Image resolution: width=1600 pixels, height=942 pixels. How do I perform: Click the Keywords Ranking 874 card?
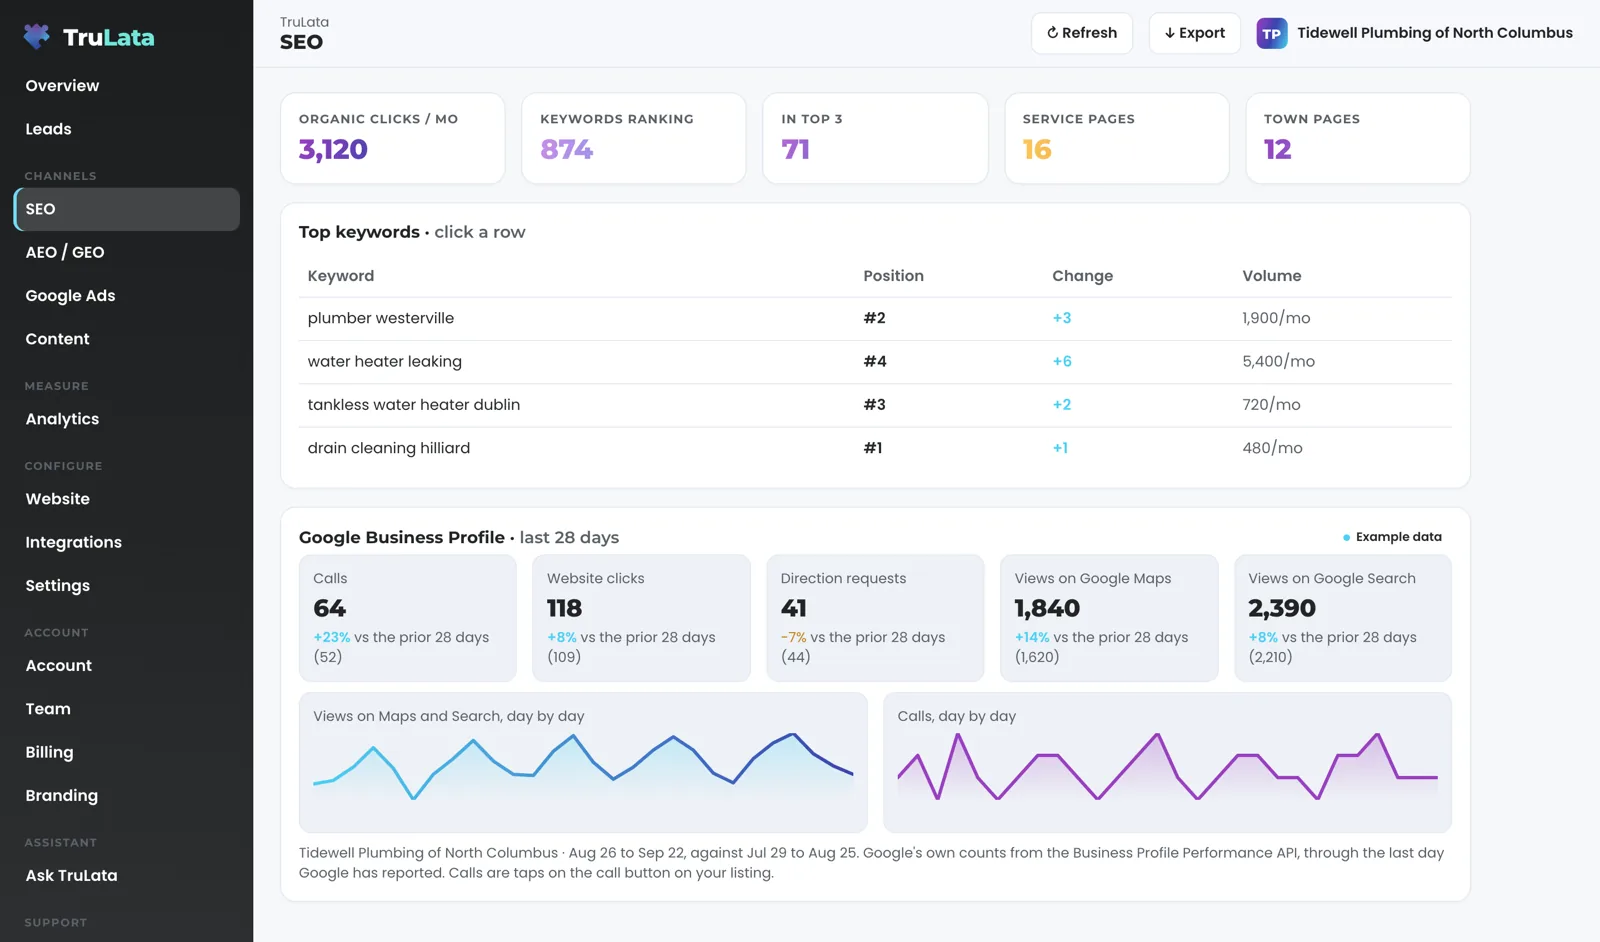click(x=634, y=138)
